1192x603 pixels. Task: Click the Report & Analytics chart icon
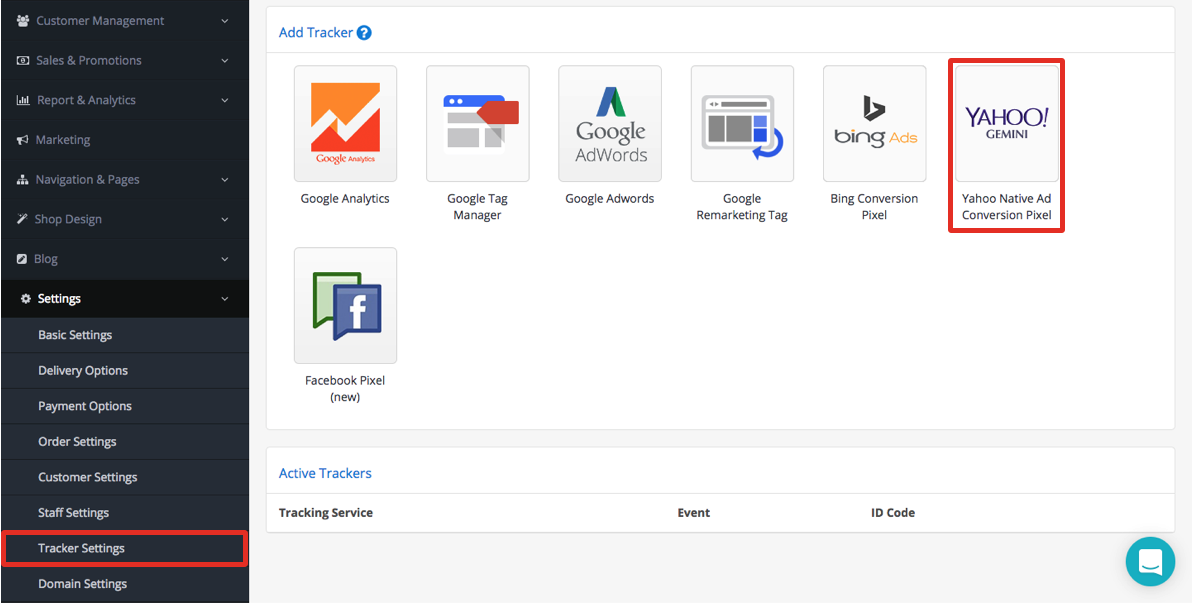click(23, 100)
